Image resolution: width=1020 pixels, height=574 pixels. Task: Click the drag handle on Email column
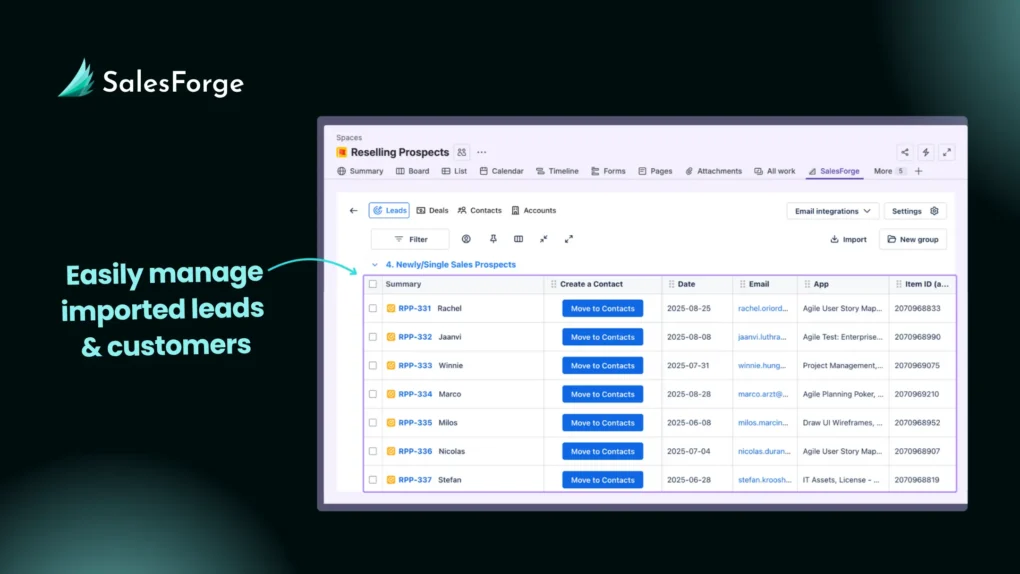pyautogui.click(x=742, y=284)
